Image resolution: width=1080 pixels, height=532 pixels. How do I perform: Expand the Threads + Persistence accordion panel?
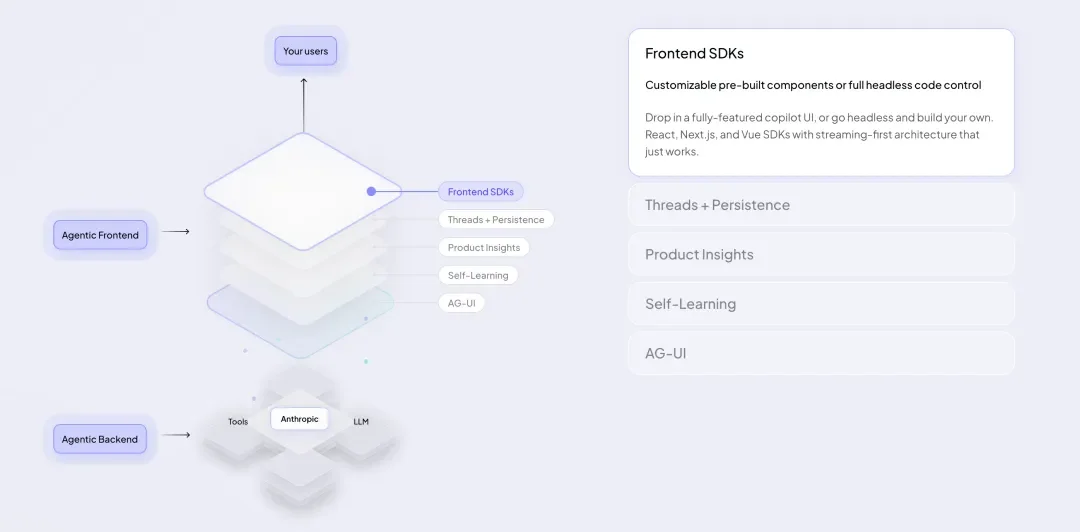click(x=821, y=205)
